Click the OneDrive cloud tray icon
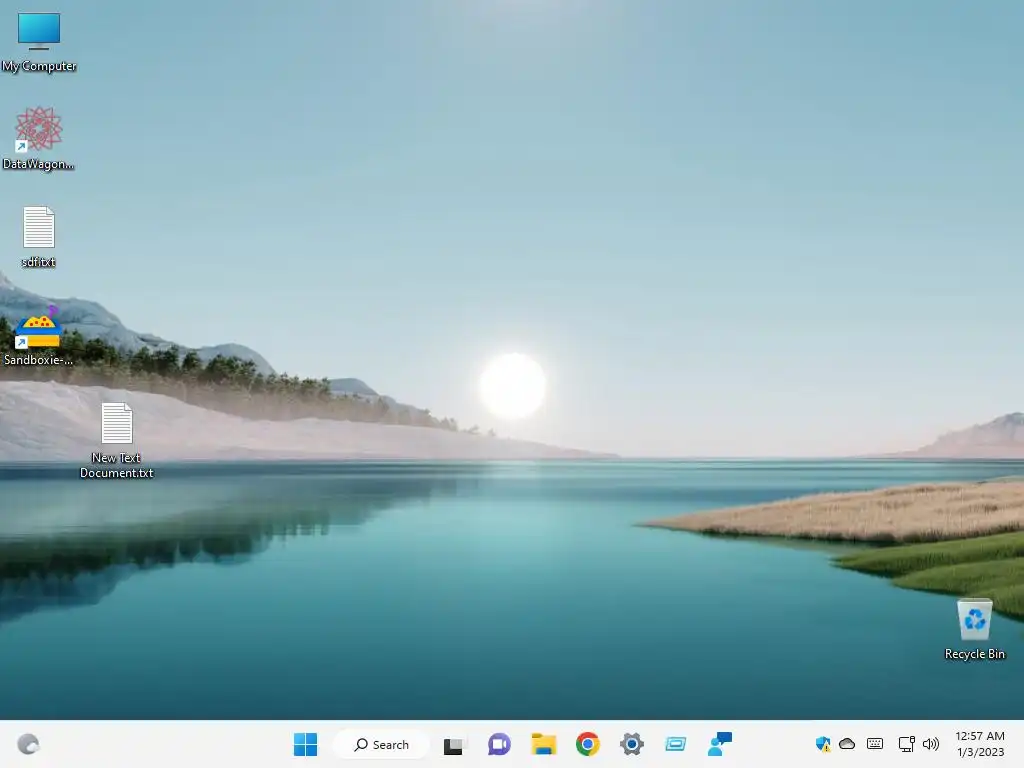 click(847, 744)
